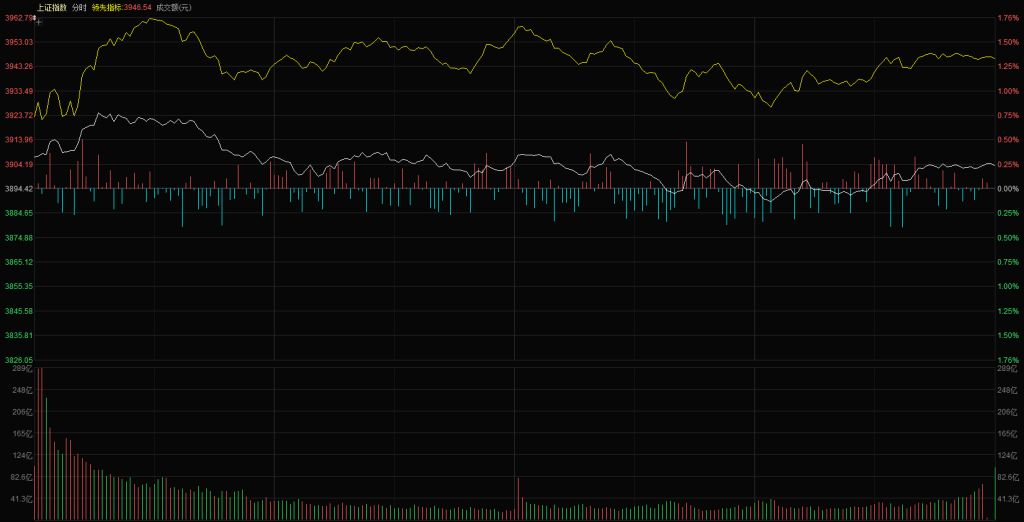Screen dimensions: 1024x522
Task: Click the small plus icon below the title
Action: (x=39, y=22)
